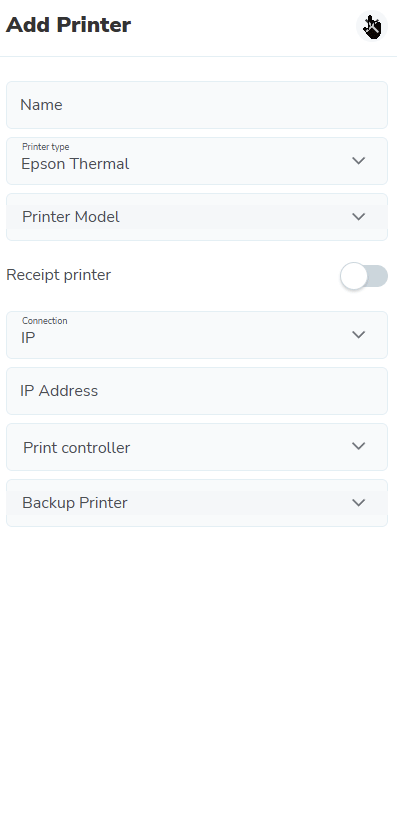Click the IP value in Connection field

click(28, 338)
